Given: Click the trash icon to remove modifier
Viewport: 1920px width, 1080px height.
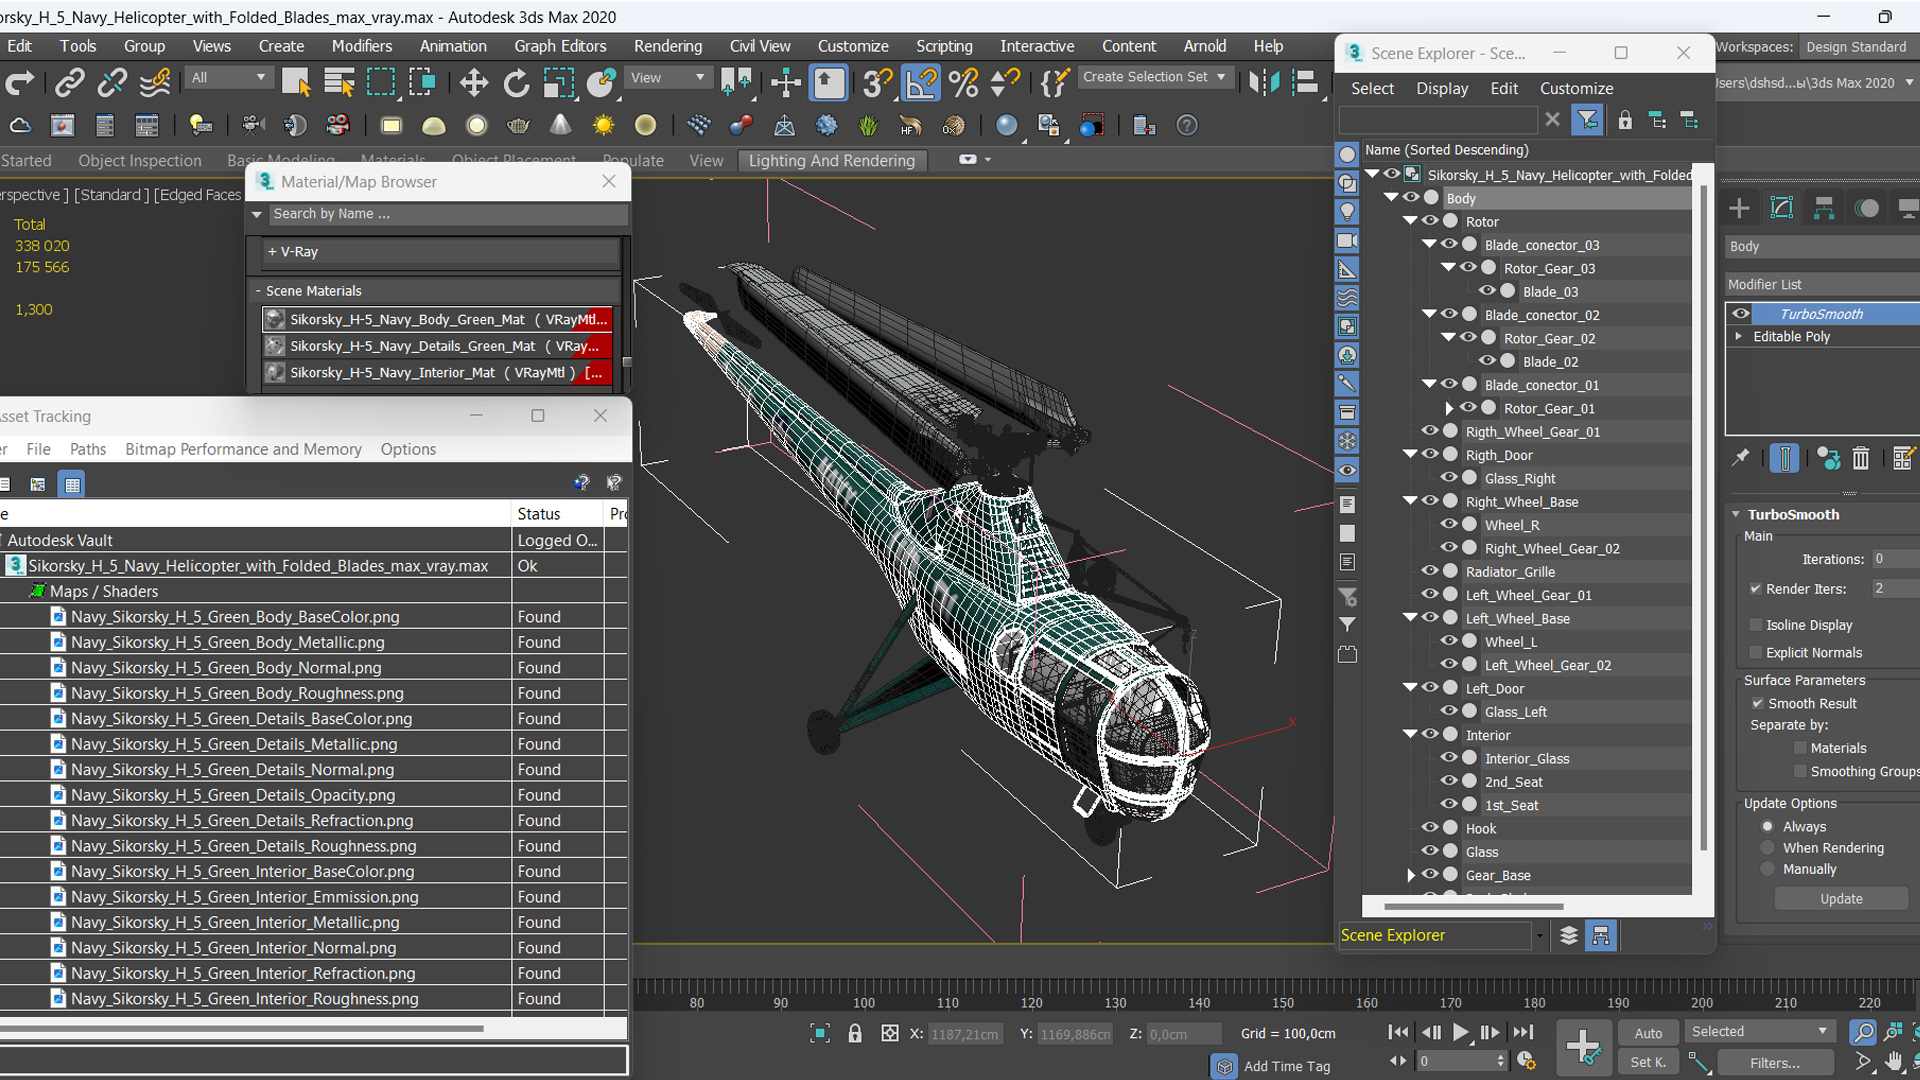Looking at the screenshot, I should [1860, 458].
